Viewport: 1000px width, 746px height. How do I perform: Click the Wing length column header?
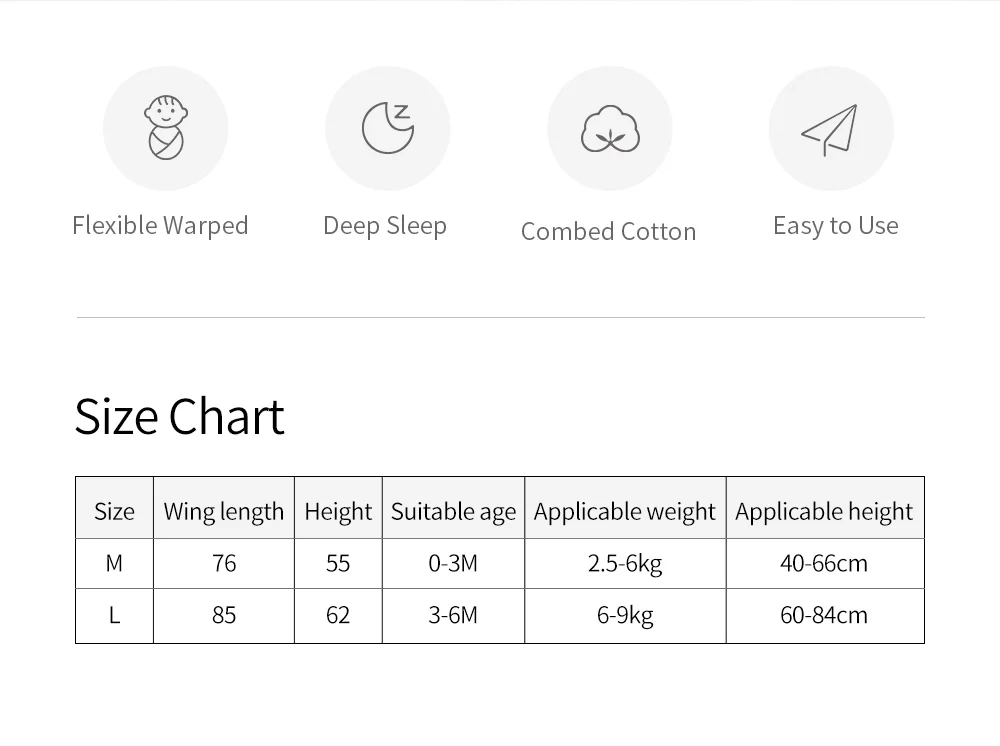coord(224,511)
